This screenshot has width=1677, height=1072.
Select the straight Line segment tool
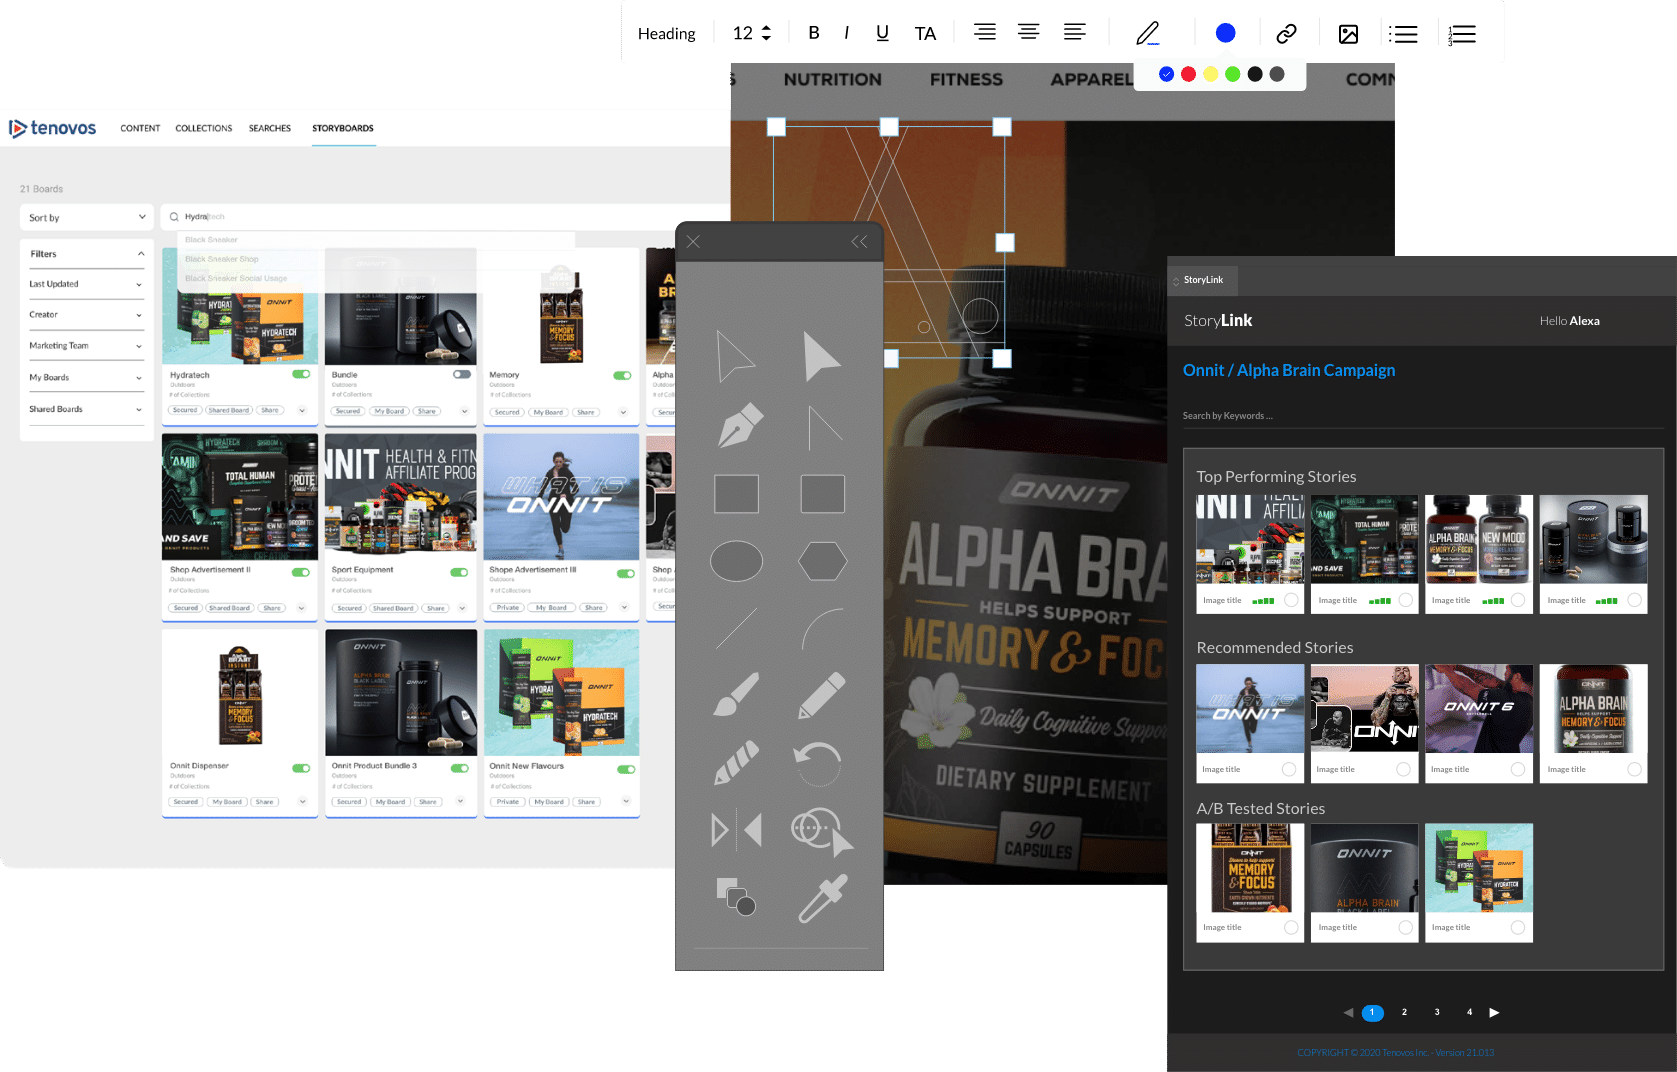[x=736, y=628]
